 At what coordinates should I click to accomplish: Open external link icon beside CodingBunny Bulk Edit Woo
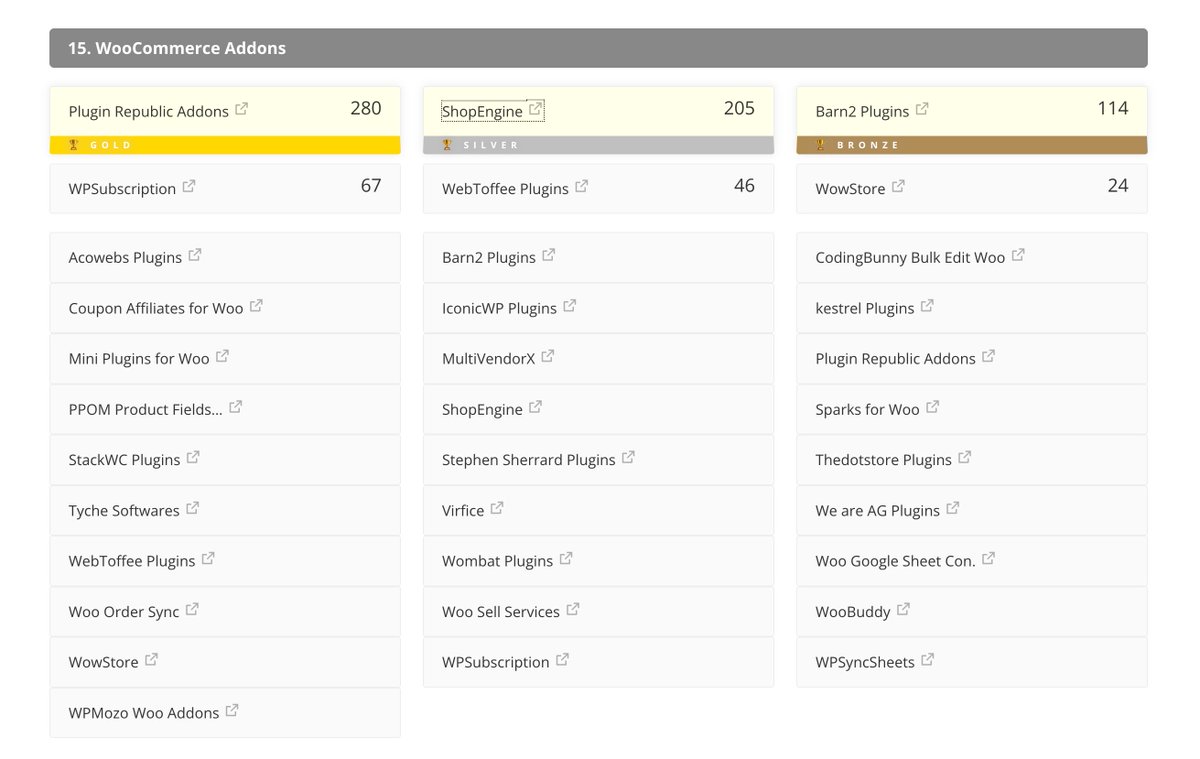pyautogui.click(x=1018, y=256)
